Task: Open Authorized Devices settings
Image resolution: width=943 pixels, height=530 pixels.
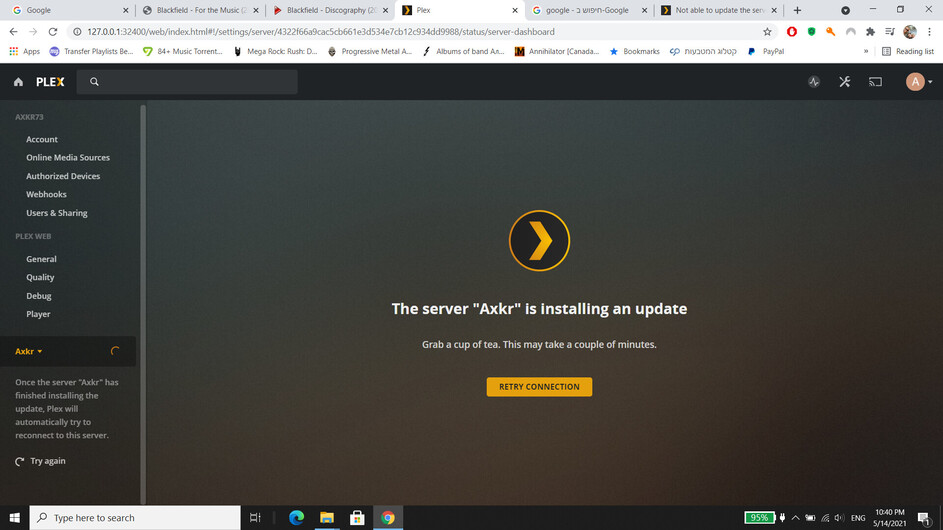Action: point(63,176)
